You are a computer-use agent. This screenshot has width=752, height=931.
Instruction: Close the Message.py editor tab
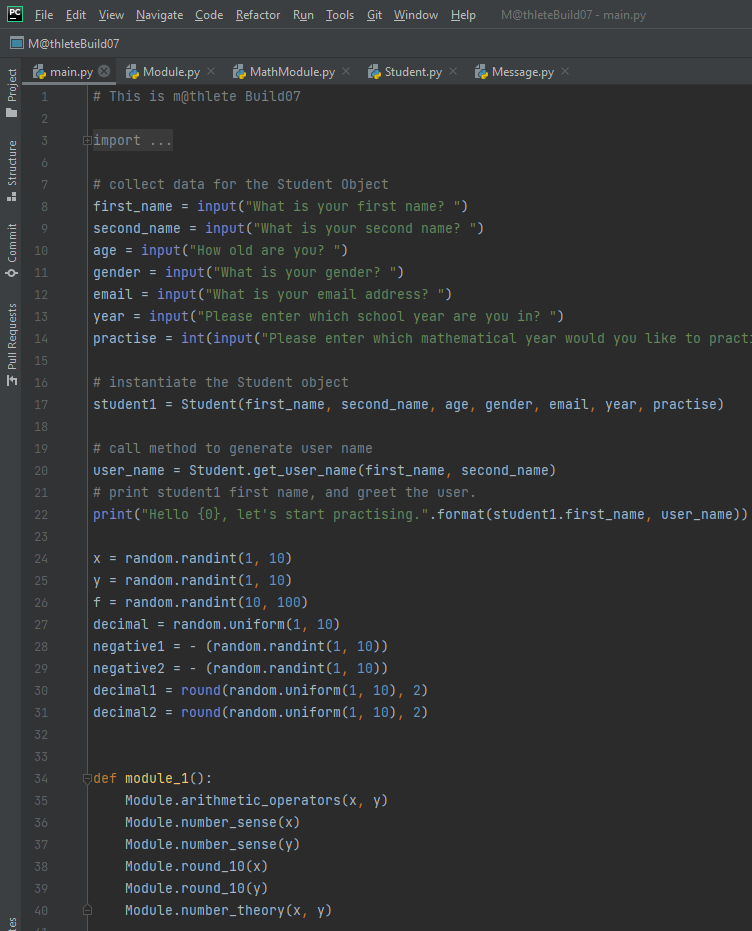pos(565,72)
